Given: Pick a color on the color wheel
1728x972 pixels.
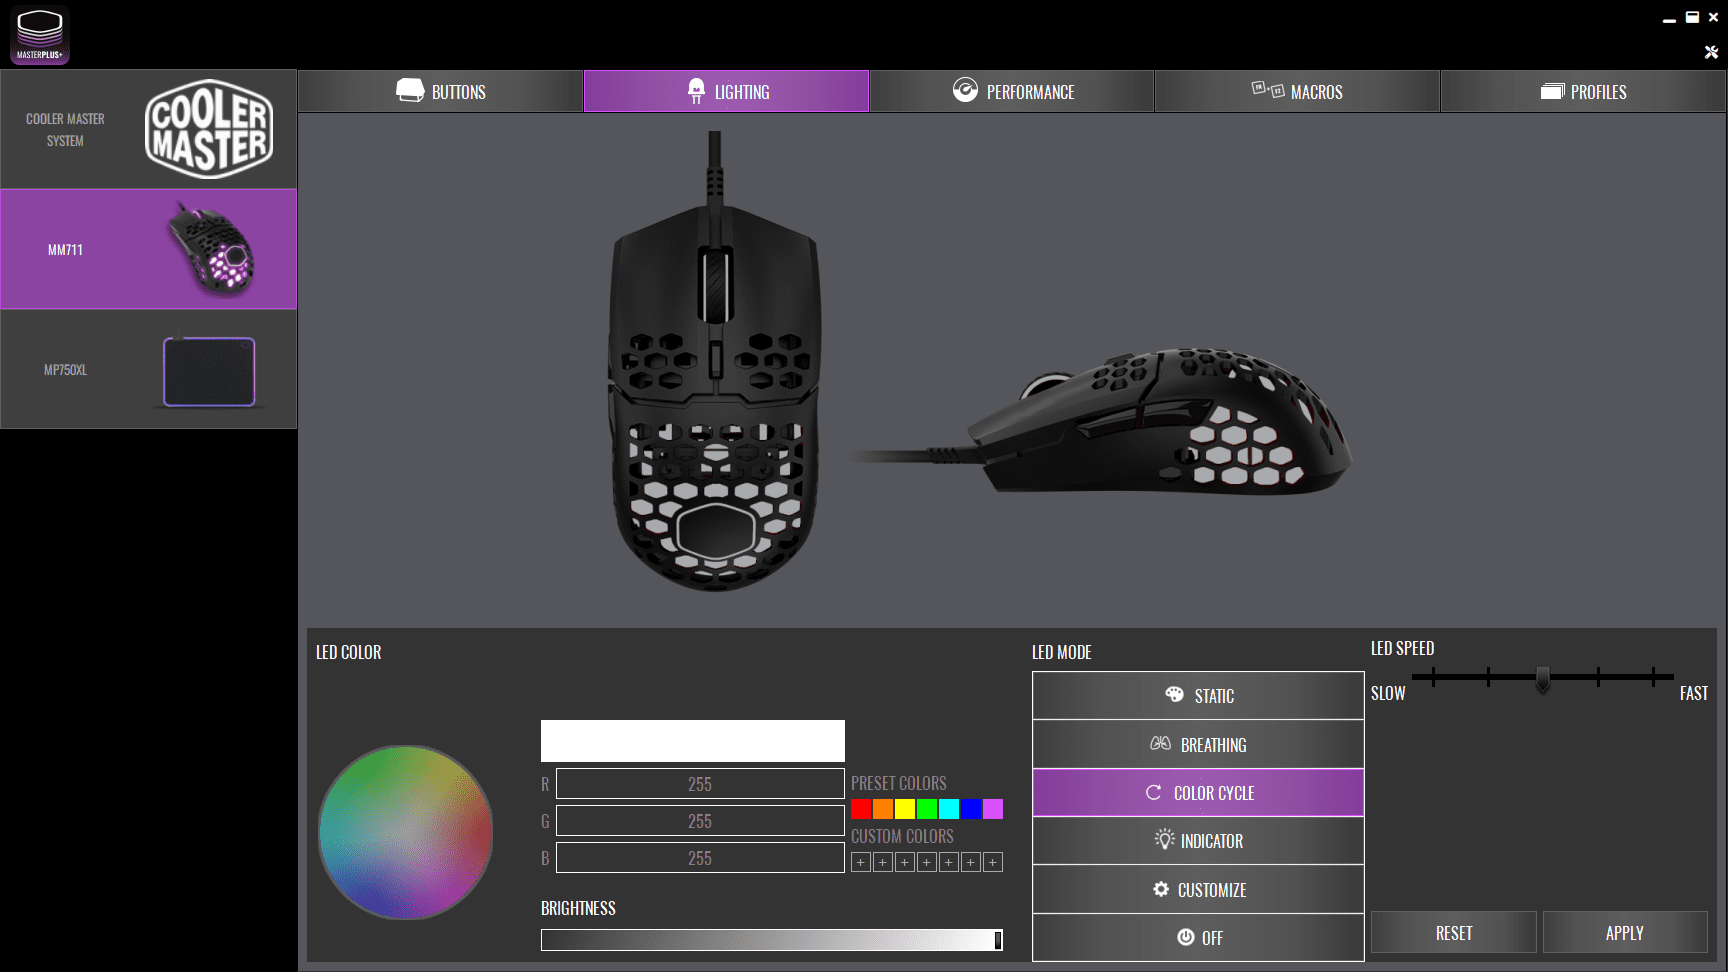Looking at the screenshot, I should click(406, 832).
